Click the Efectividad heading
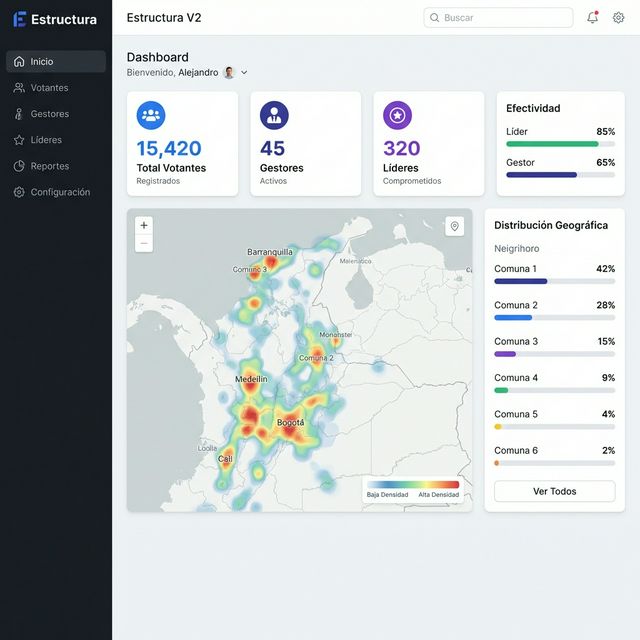 coord(533,108)
